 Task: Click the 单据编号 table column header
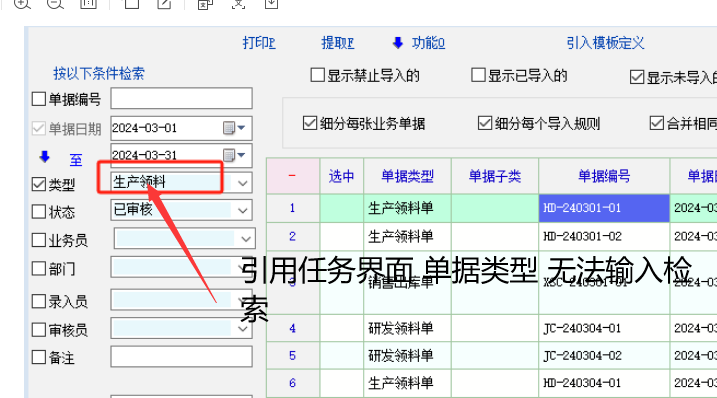pyautogui.click(x=604, y=176)
